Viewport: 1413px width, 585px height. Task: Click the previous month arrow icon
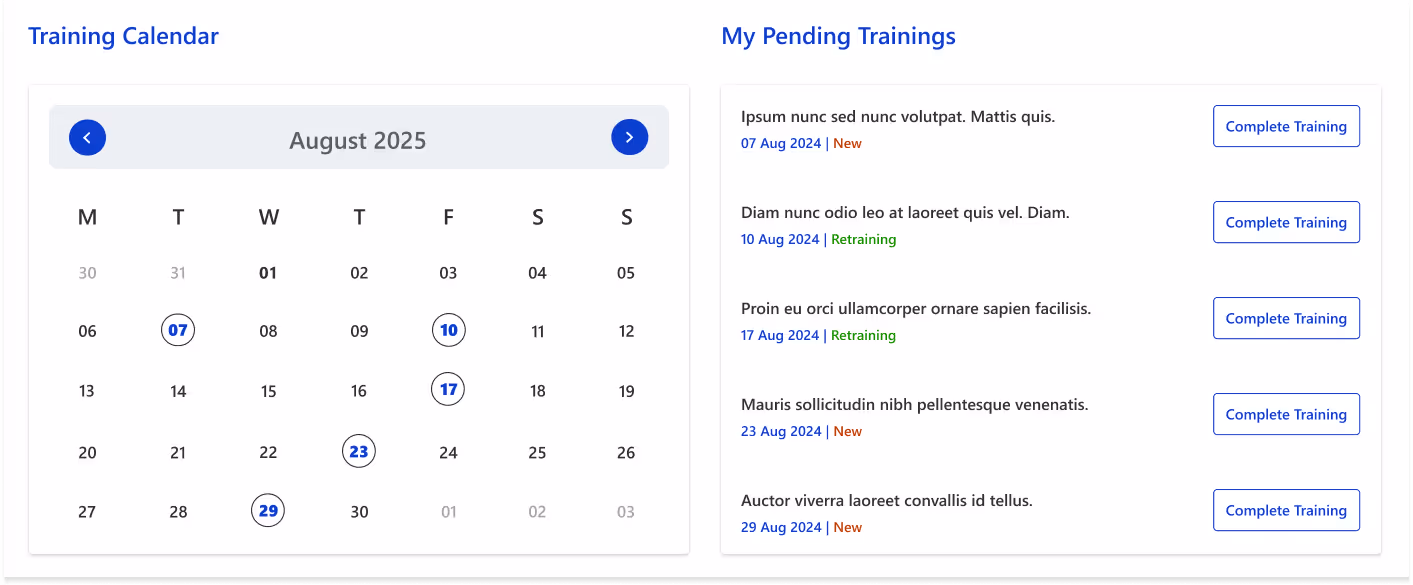[87, 137]
